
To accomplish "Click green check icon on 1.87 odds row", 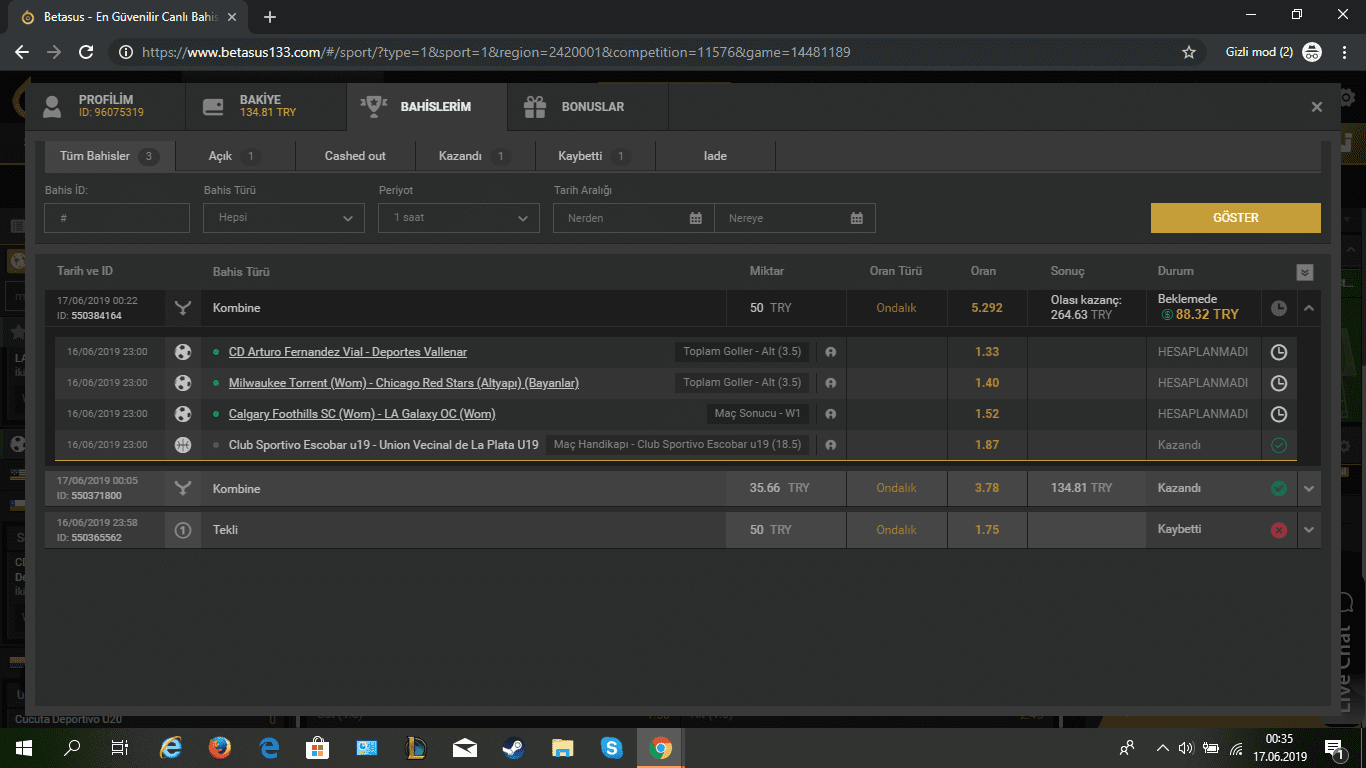I will point(1278,445).
